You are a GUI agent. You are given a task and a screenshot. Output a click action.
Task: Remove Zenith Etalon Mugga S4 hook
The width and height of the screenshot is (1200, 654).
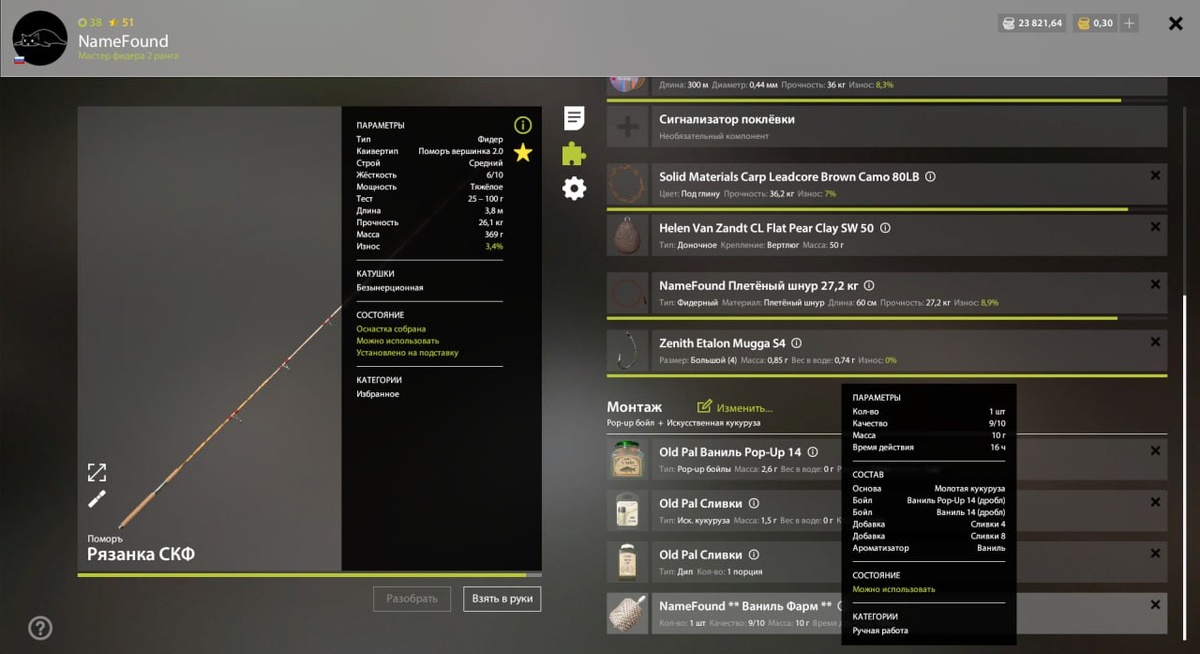(x=1156, y=341)
